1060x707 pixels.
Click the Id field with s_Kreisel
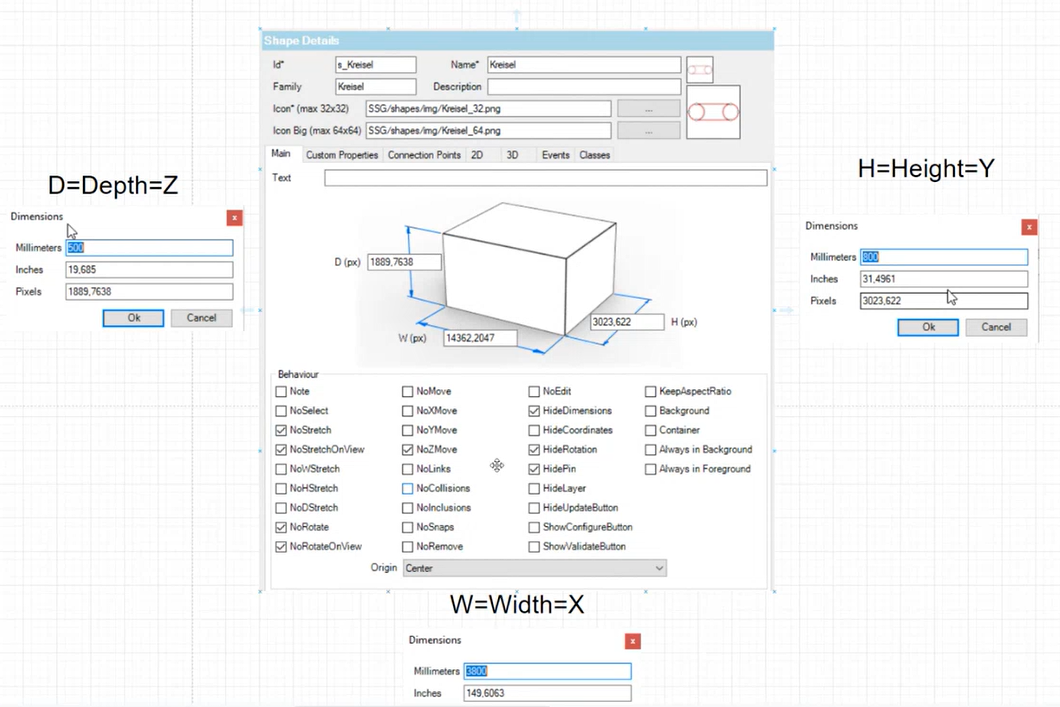[x=376, y=65]
